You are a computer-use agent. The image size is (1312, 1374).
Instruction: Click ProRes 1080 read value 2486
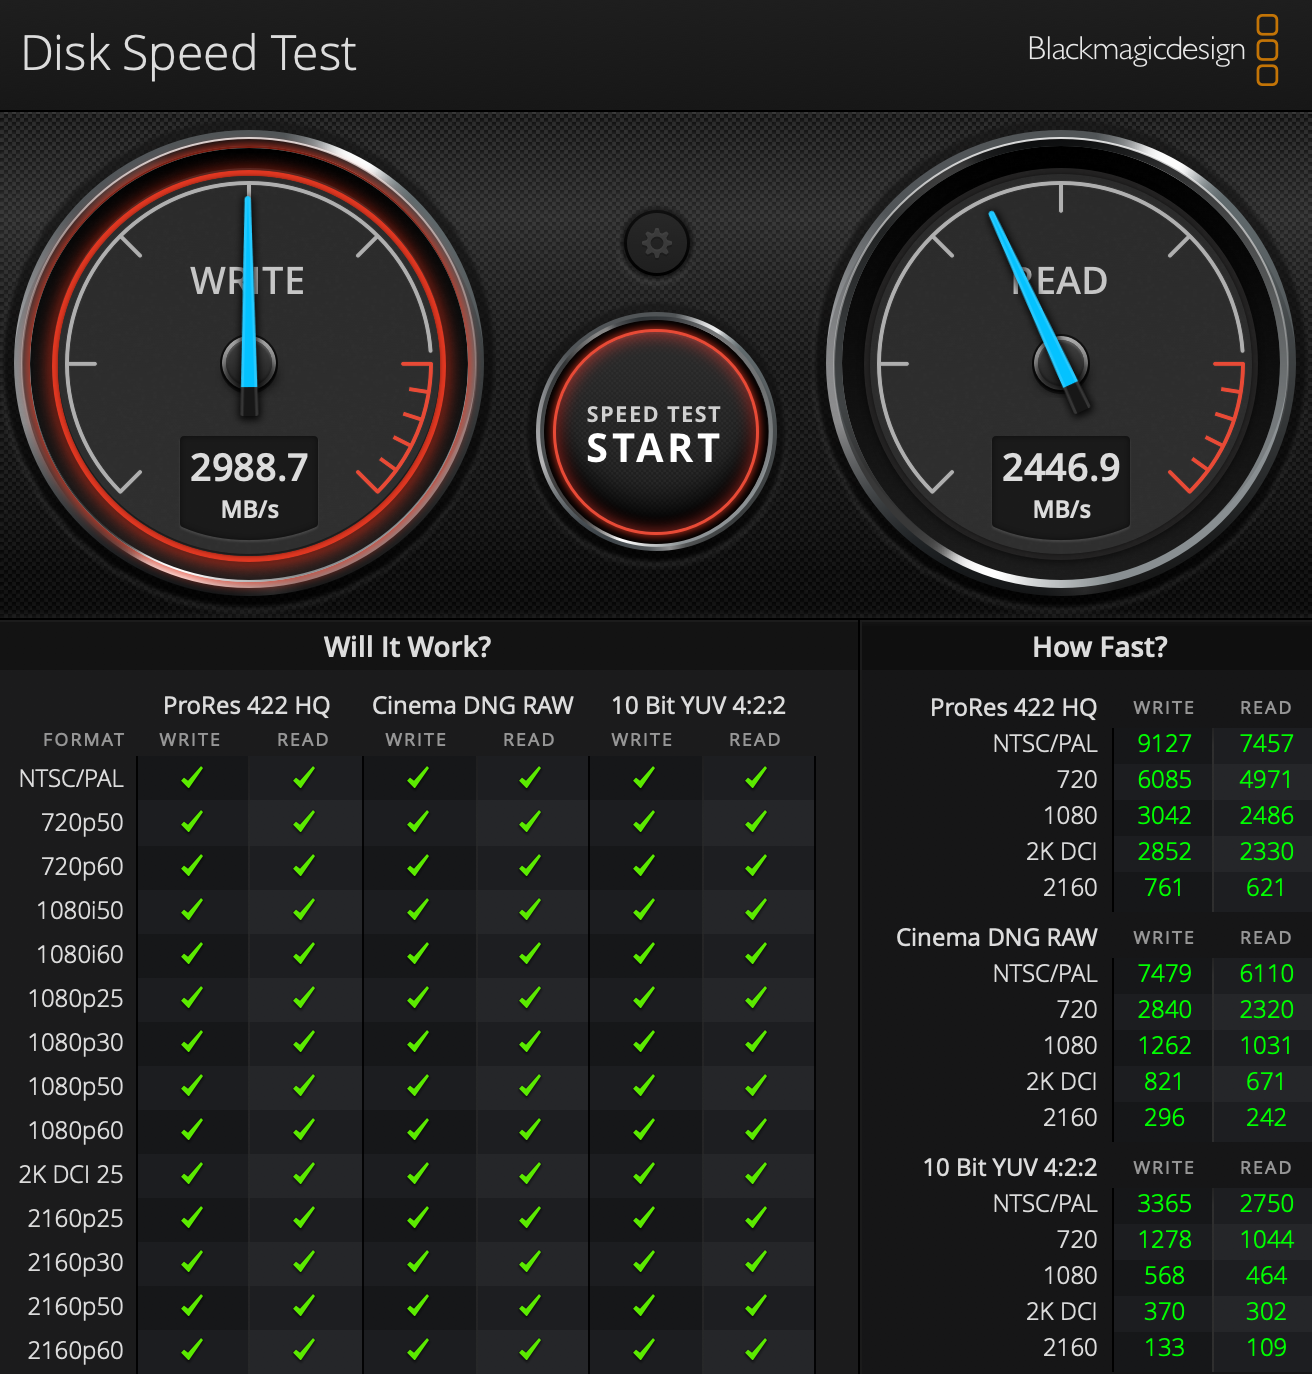point(1267,815)
